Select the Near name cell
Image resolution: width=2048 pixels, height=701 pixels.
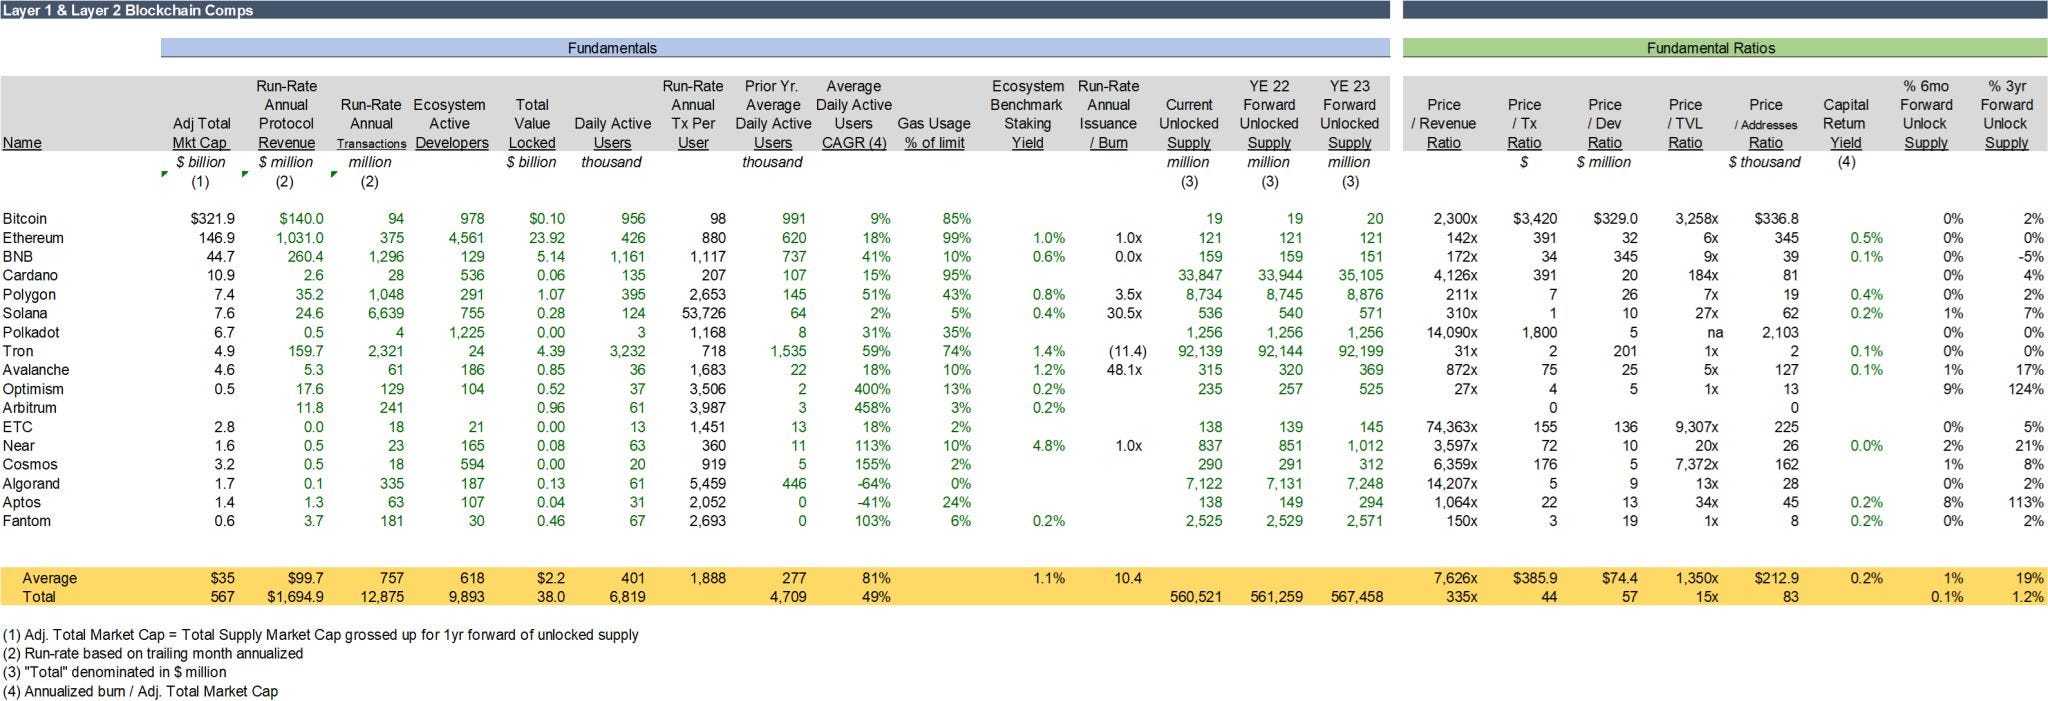coord(19,446)
